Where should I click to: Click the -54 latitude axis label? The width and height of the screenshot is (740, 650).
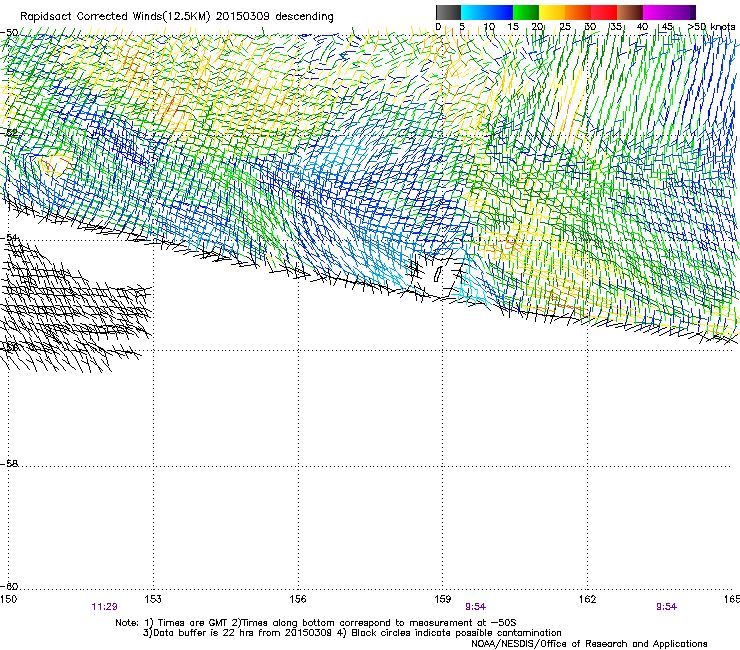tap(9, 237)
